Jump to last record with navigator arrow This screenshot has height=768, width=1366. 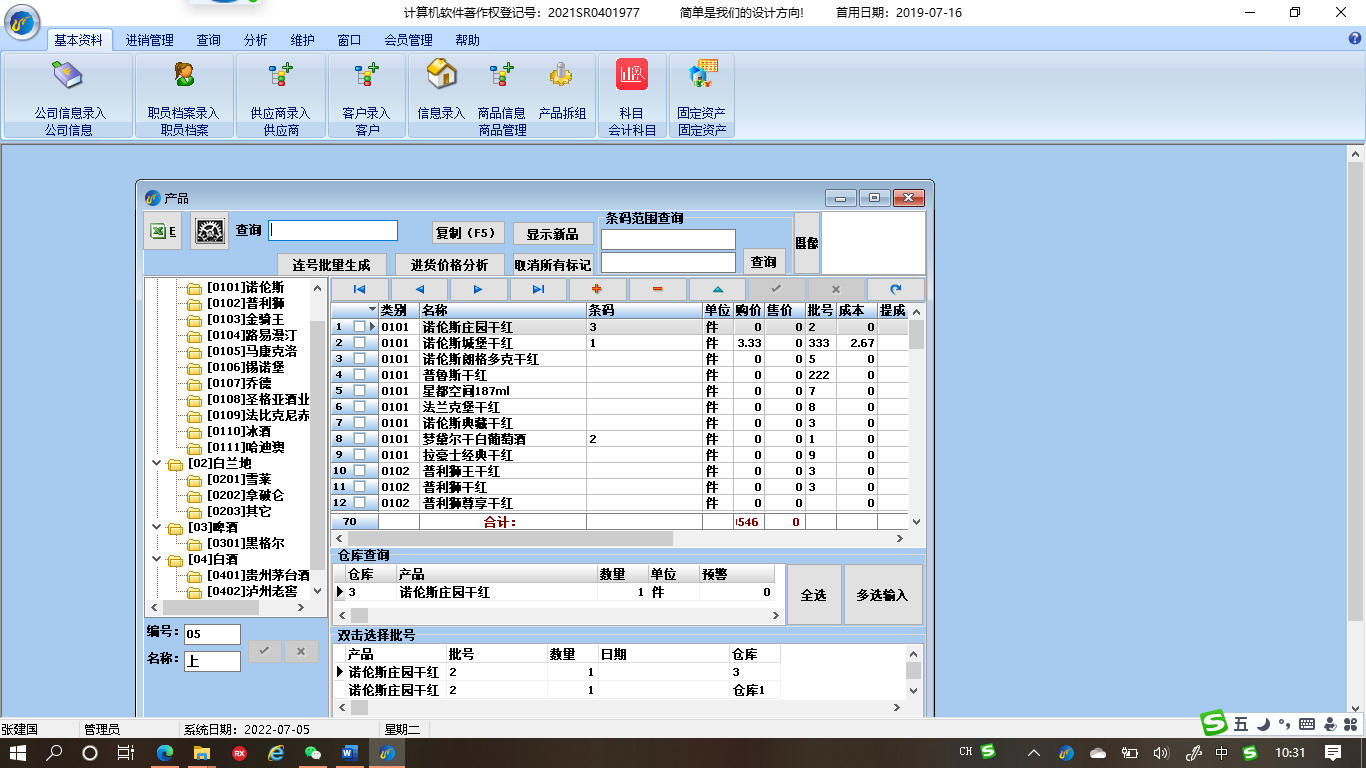click(x=538, y=289)
